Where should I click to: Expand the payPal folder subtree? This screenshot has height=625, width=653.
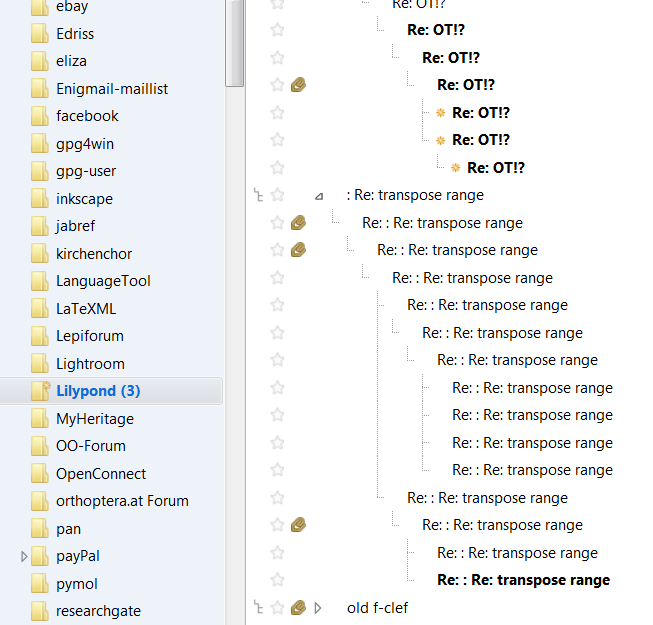[25, 556]
